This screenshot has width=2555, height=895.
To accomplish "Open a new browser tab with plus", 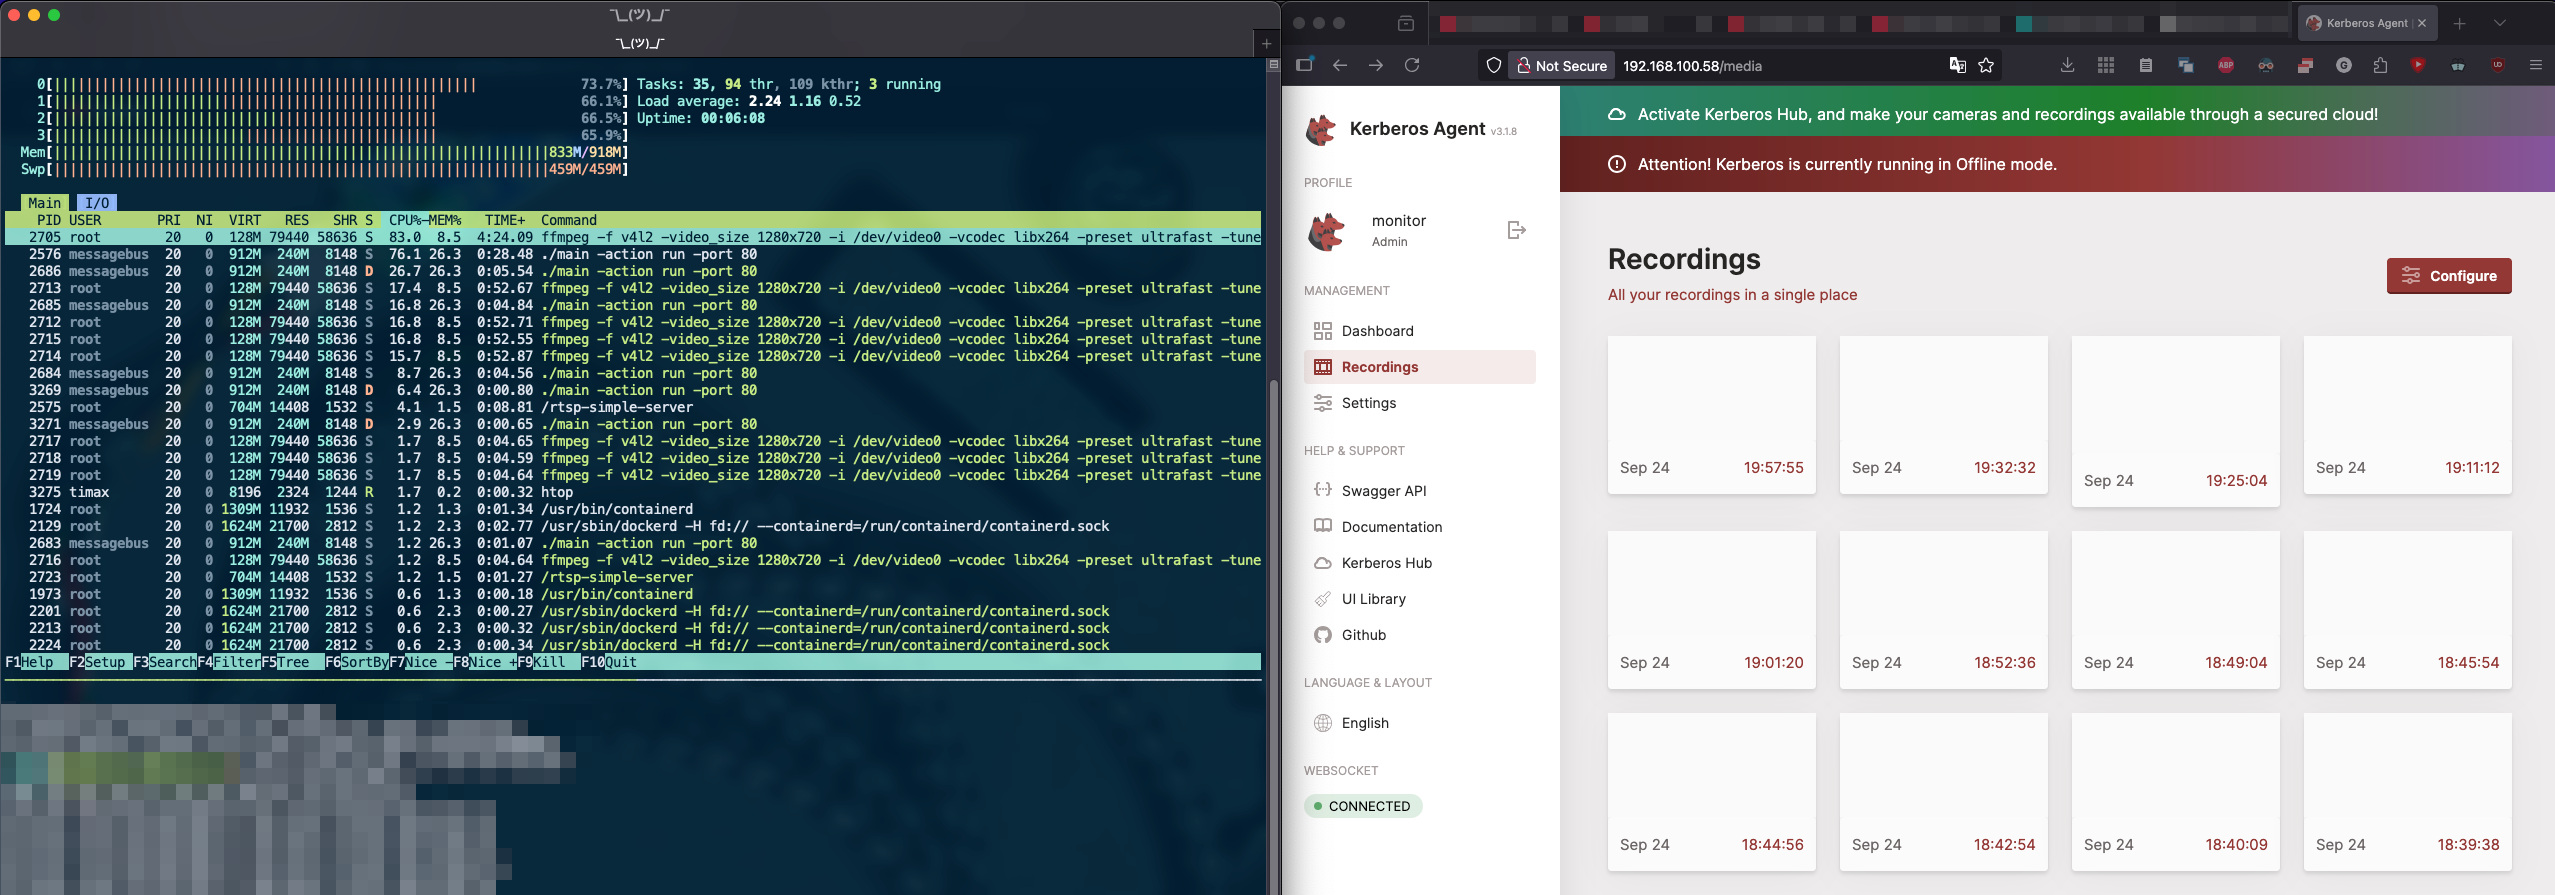I will [x=2460, y=23].
